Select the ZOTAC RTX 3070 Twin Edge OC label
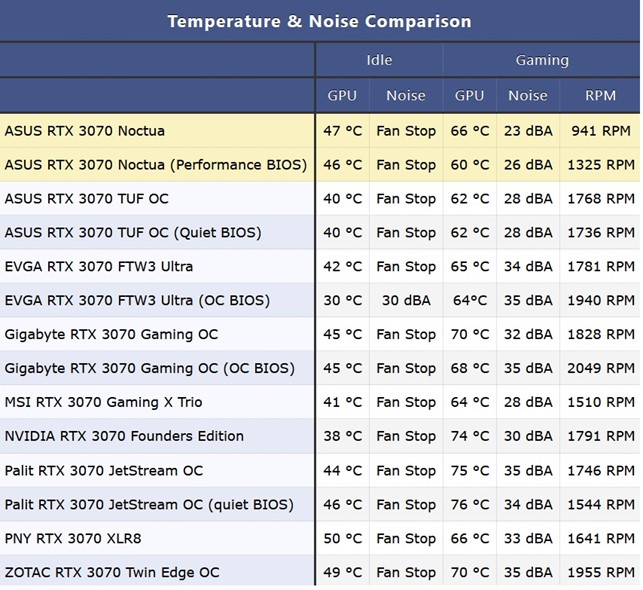Screen dimensions: 643x590 click(112, 573)
